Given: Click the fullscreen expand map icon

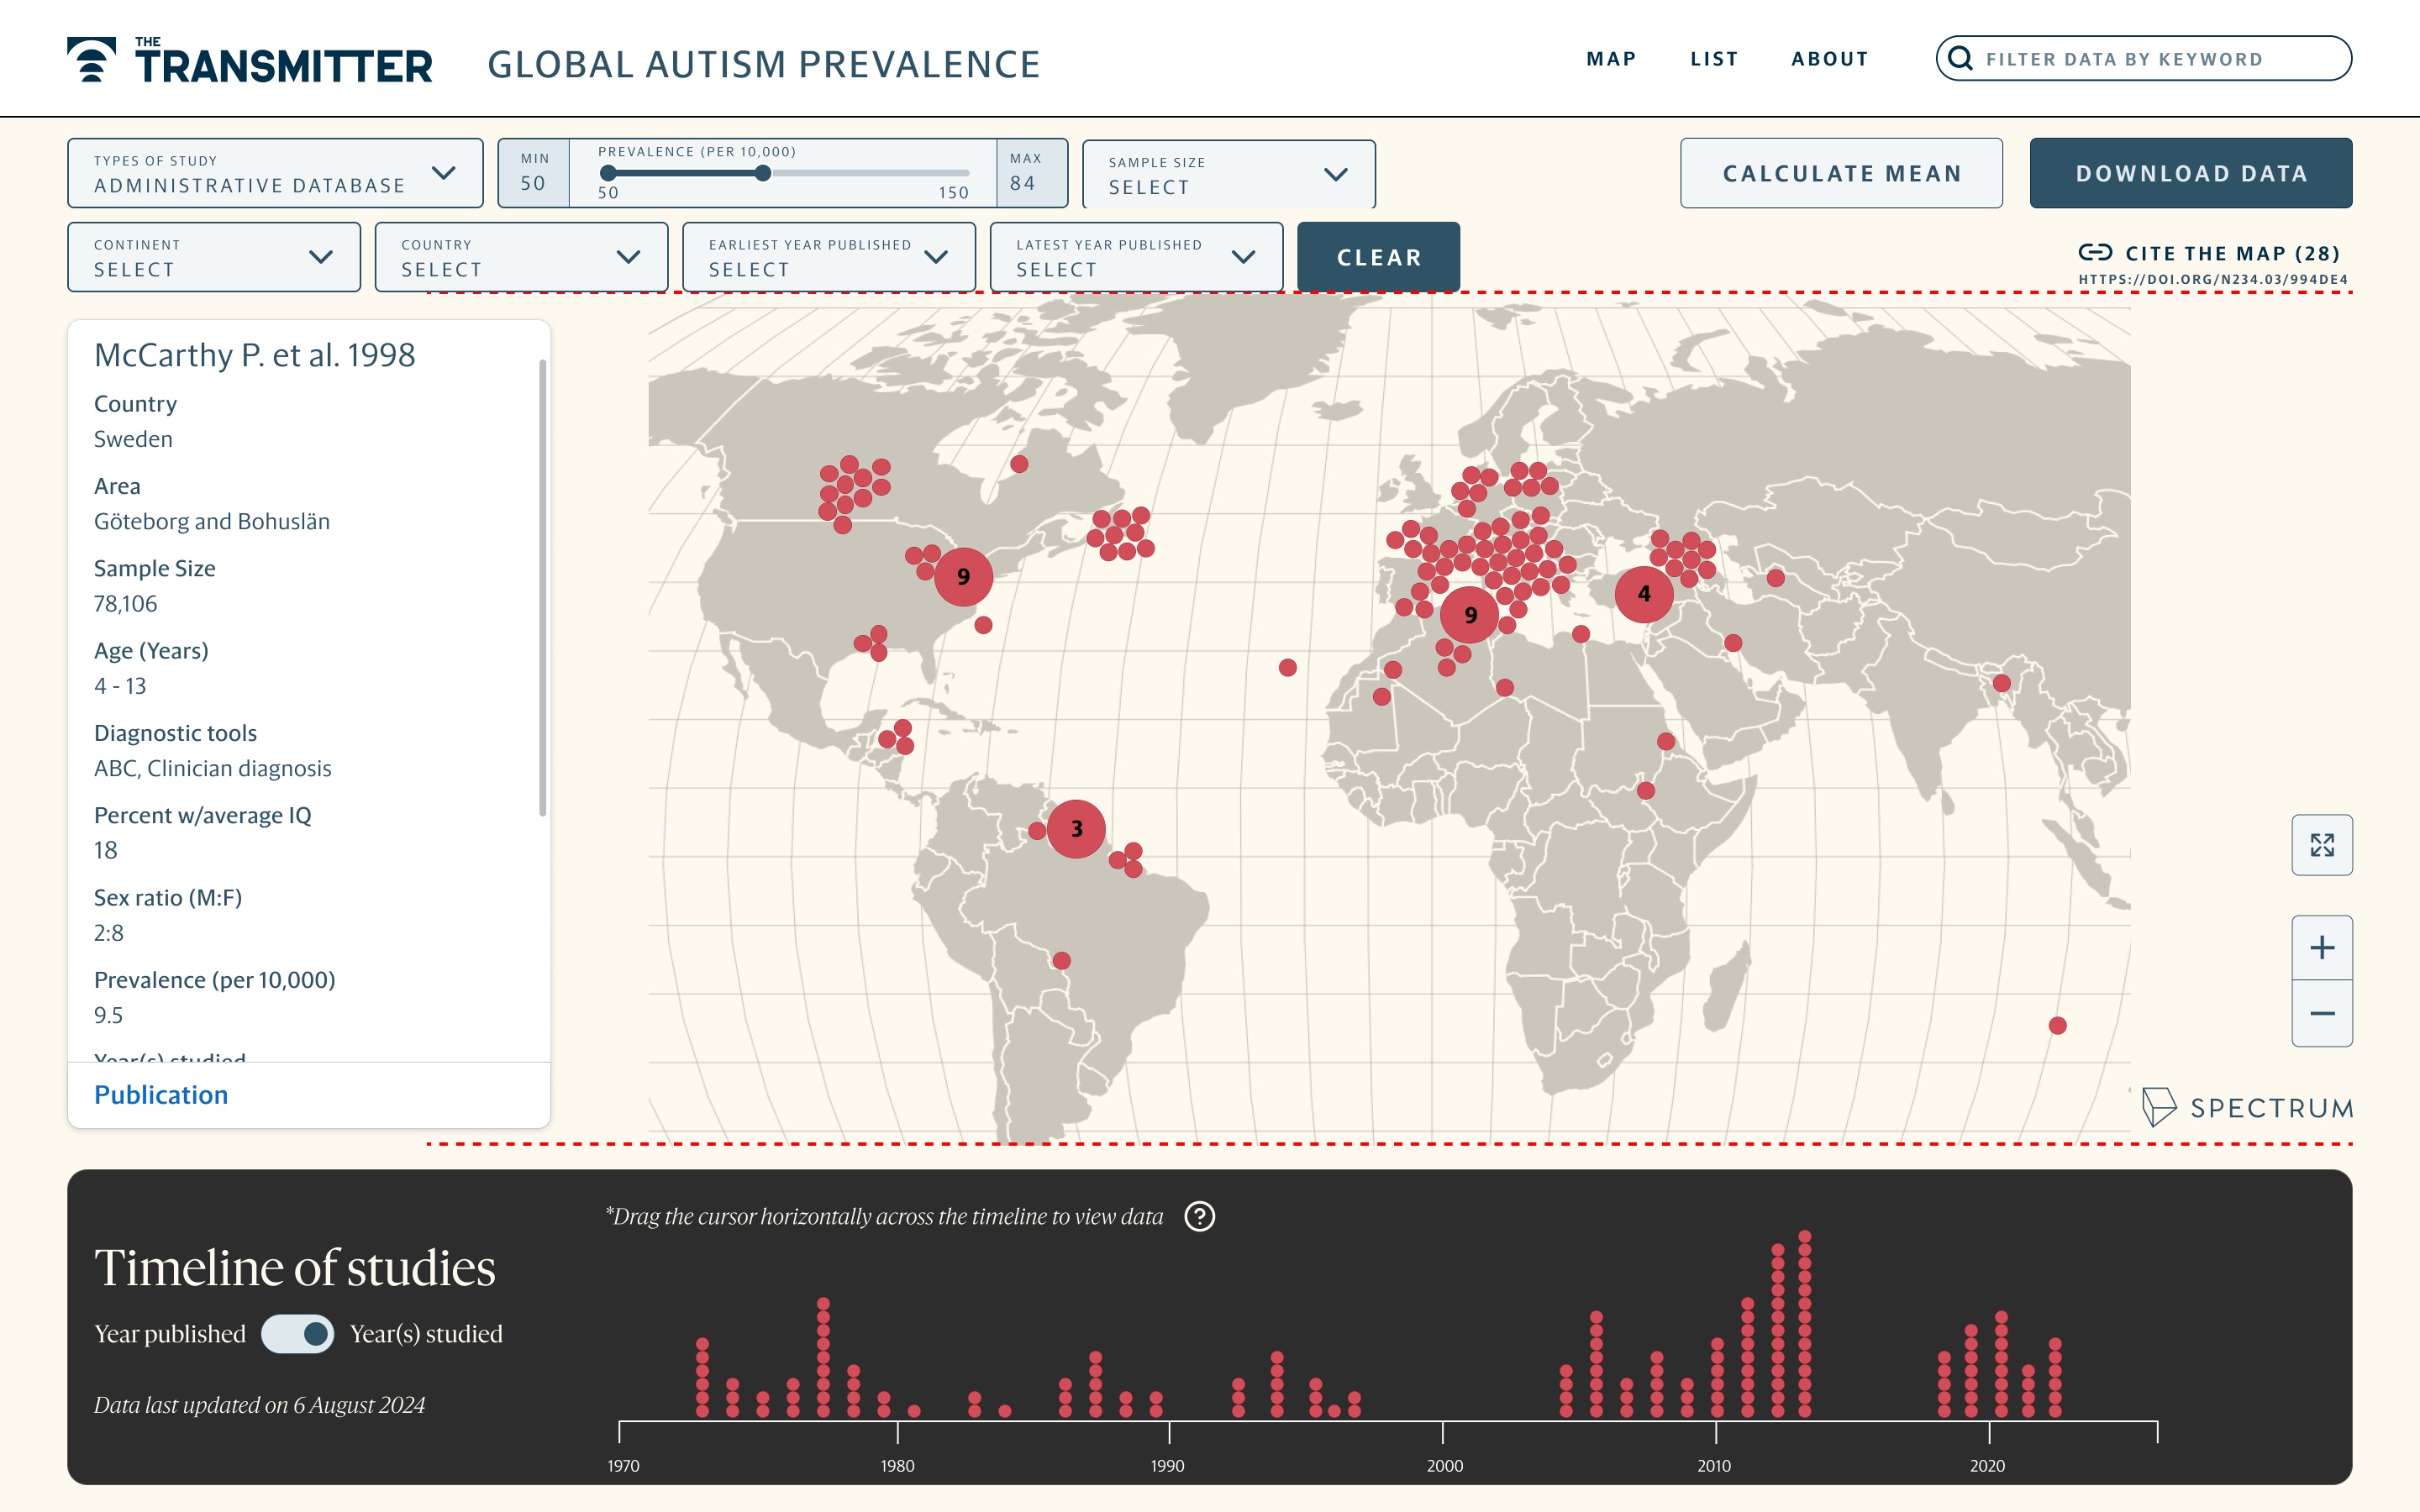Looking at the screenshot, I should click(2322, 845).
